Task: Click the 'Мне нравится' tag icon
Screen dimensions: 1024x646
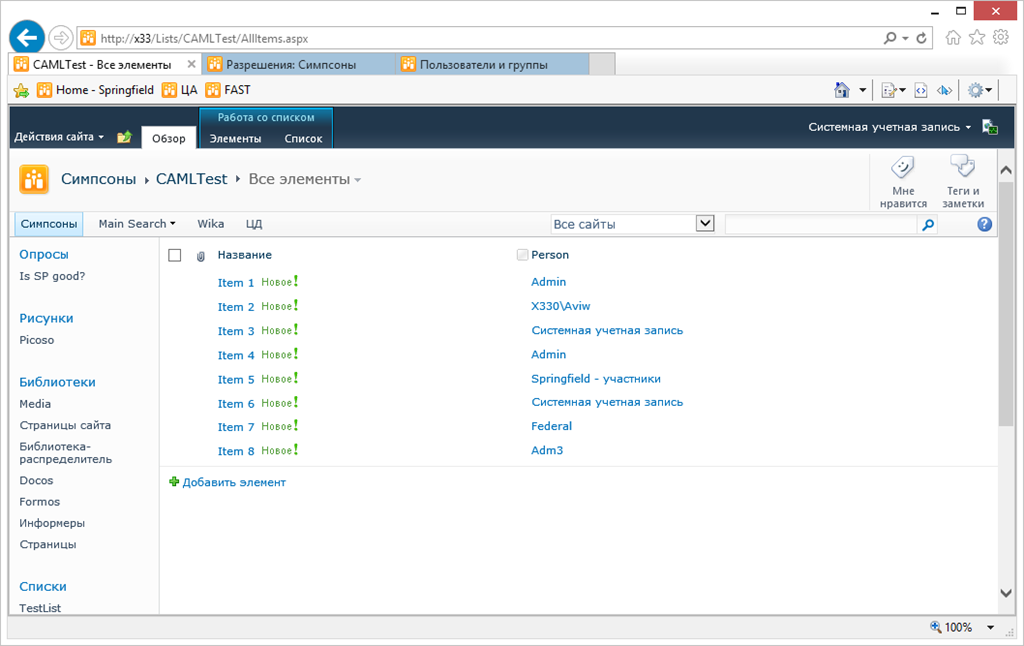Action: 903,167
